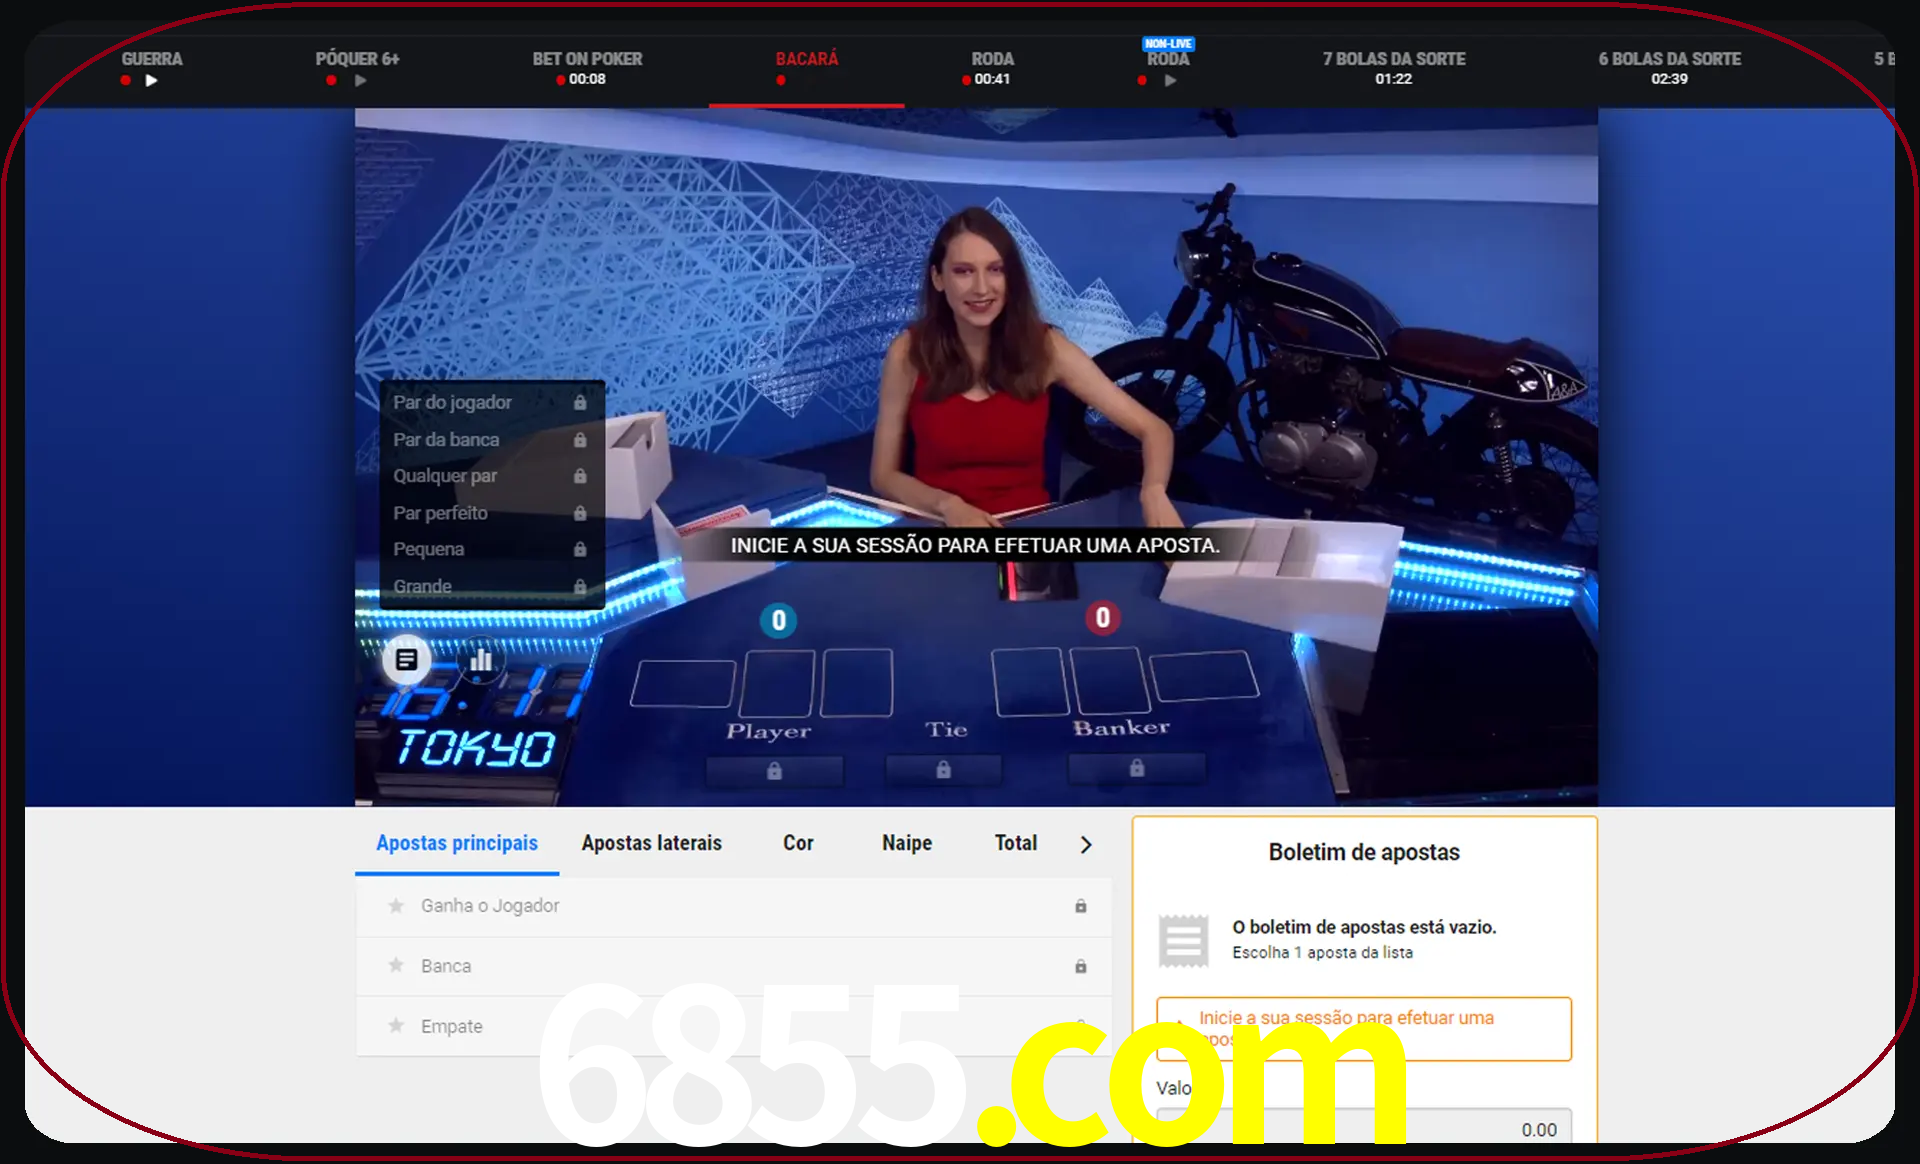Screen dimensions: 1920x1164
Task: Open the 6 Bolas da Sorte game
Action: pyautogui.click(x=1669, y=67)
